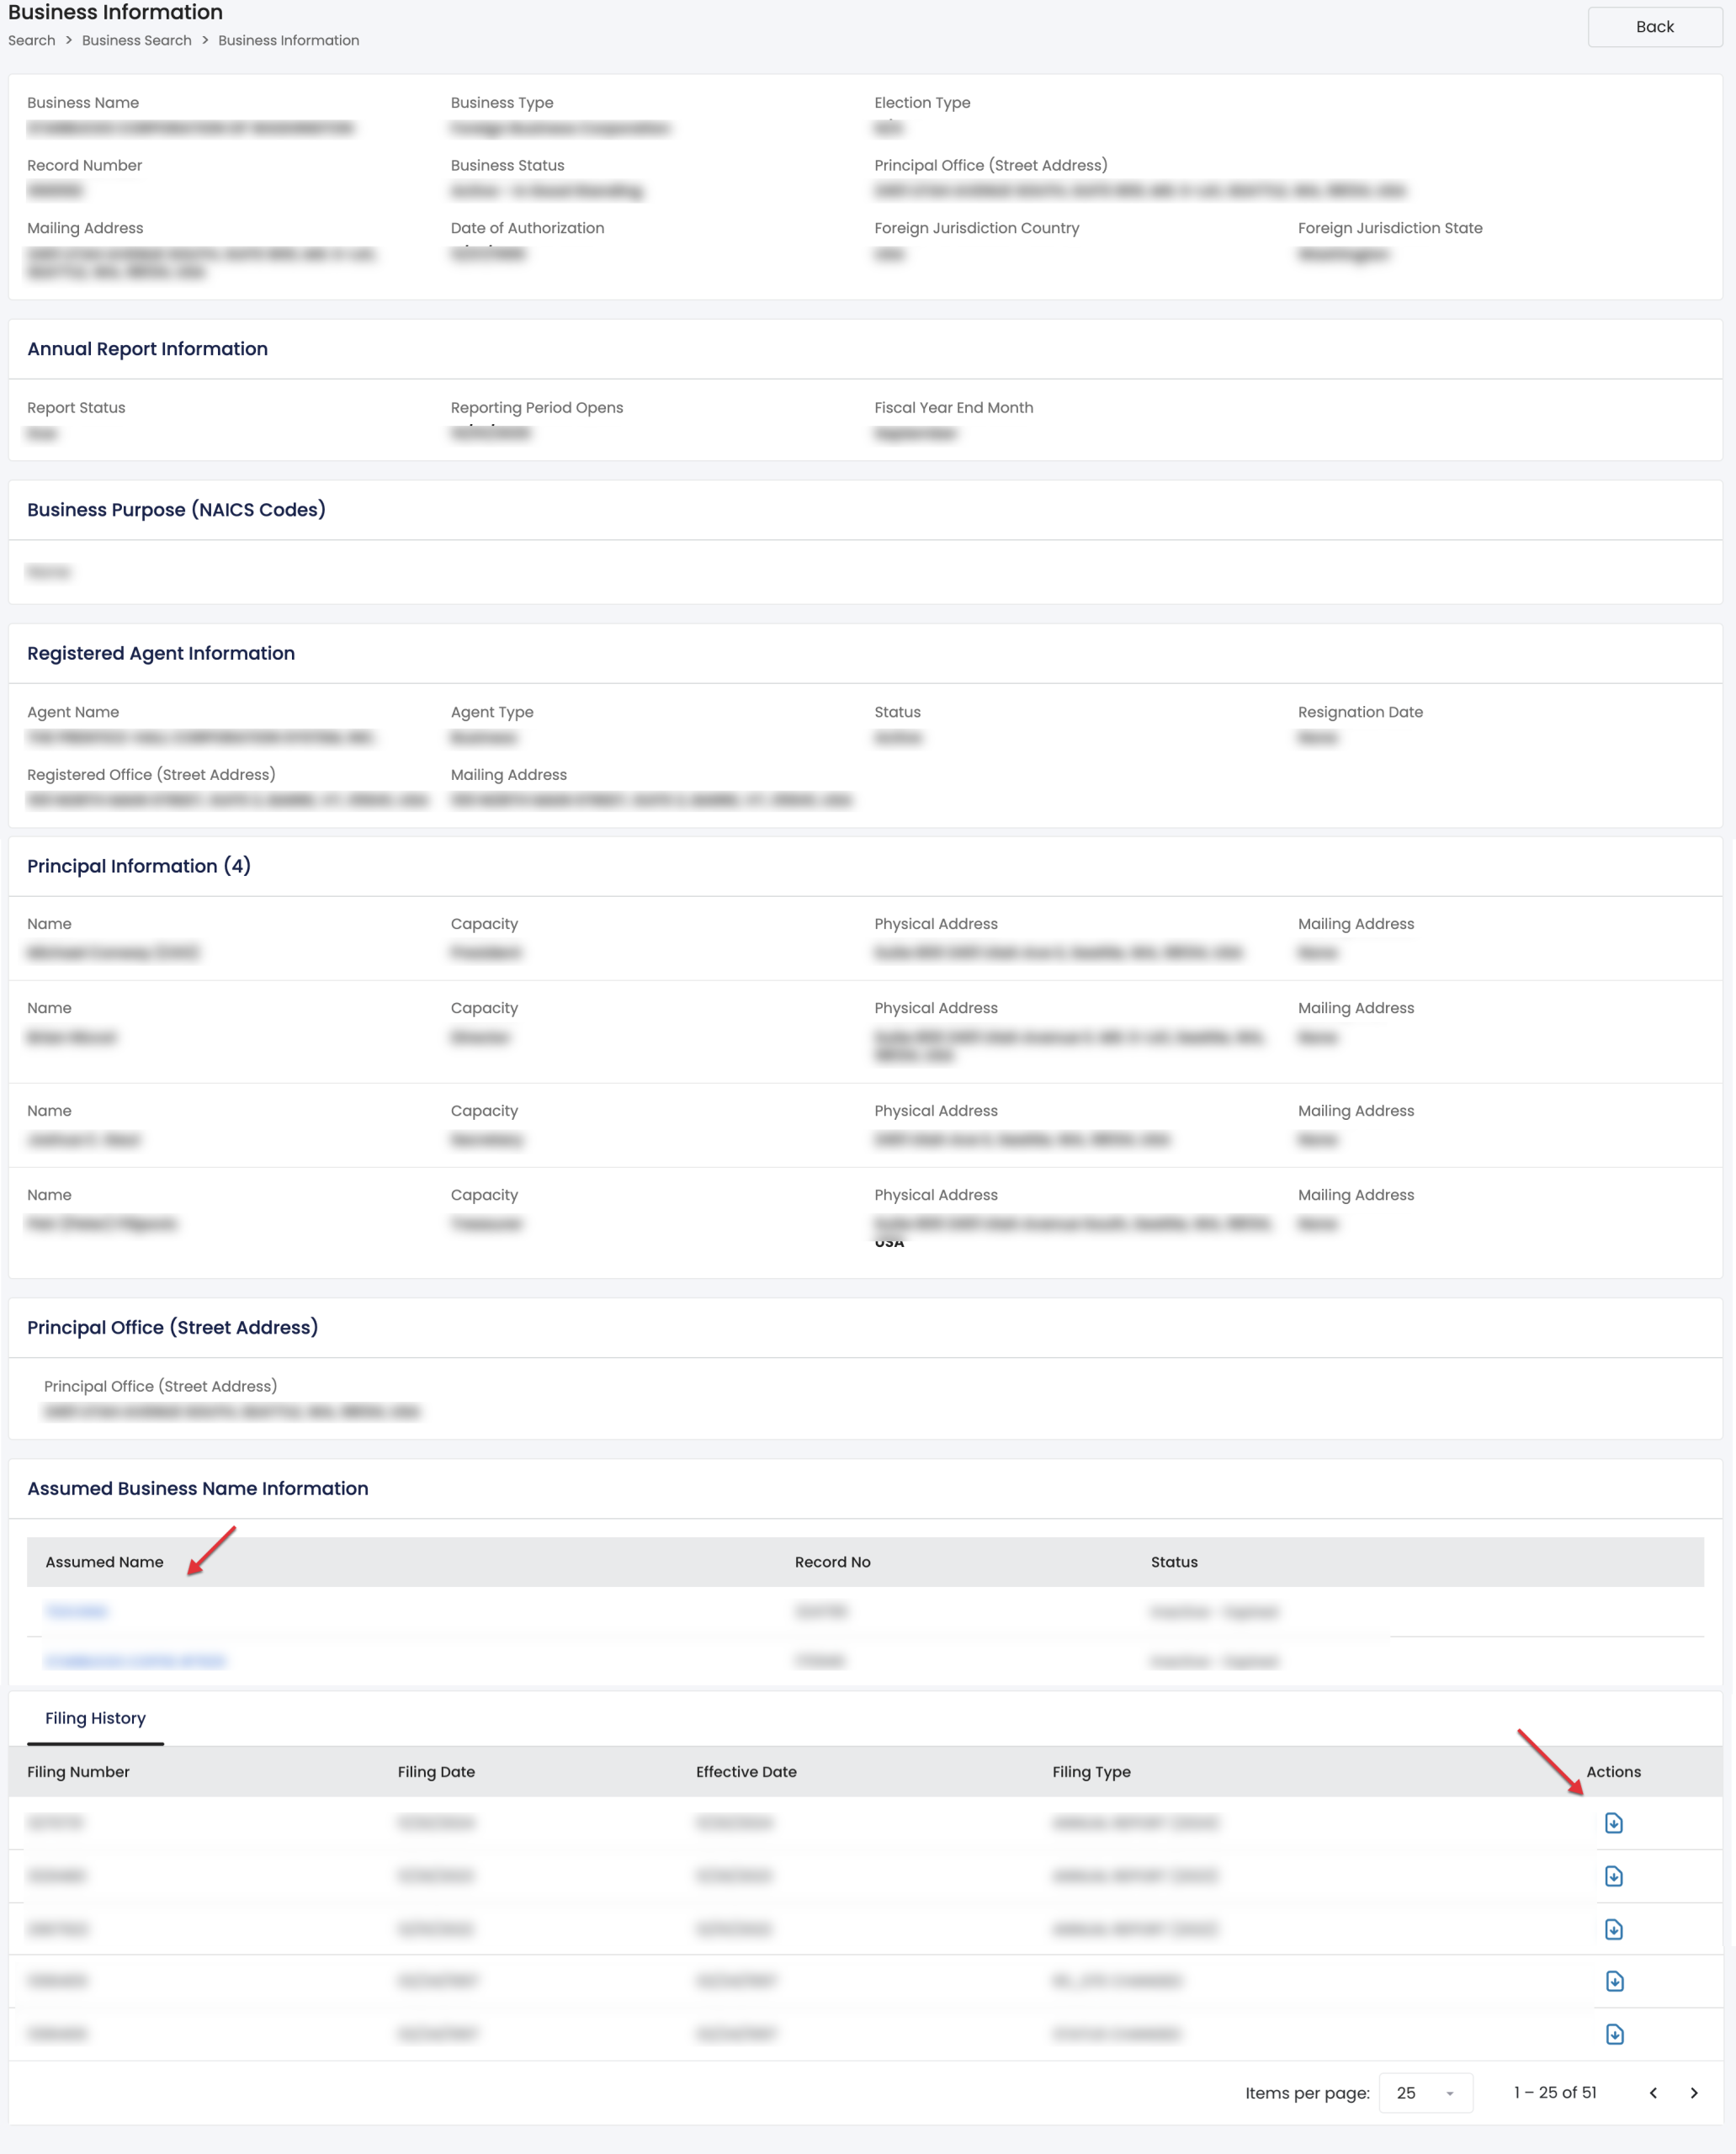The width and height of the screenshot is (1736, 2154).
Task: Click the Filing Date column header
Action: click(436, 1772)
